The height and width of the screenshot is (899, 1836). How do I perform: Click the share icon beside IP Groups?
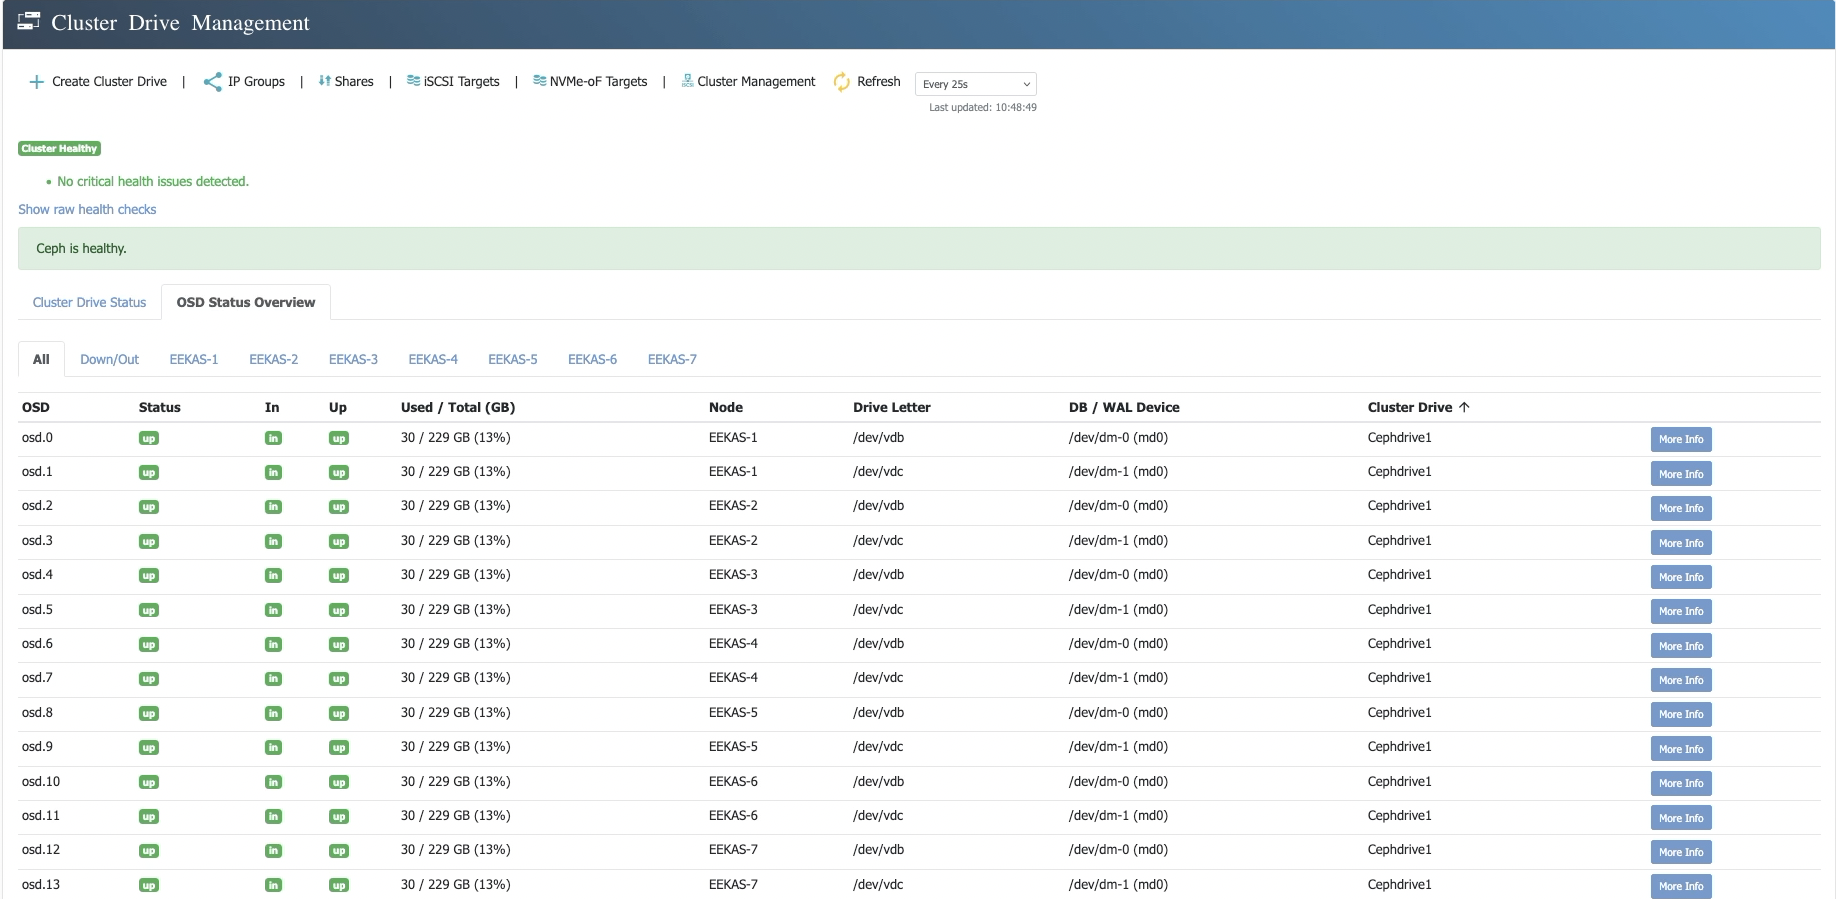click(x=212, y=82)
